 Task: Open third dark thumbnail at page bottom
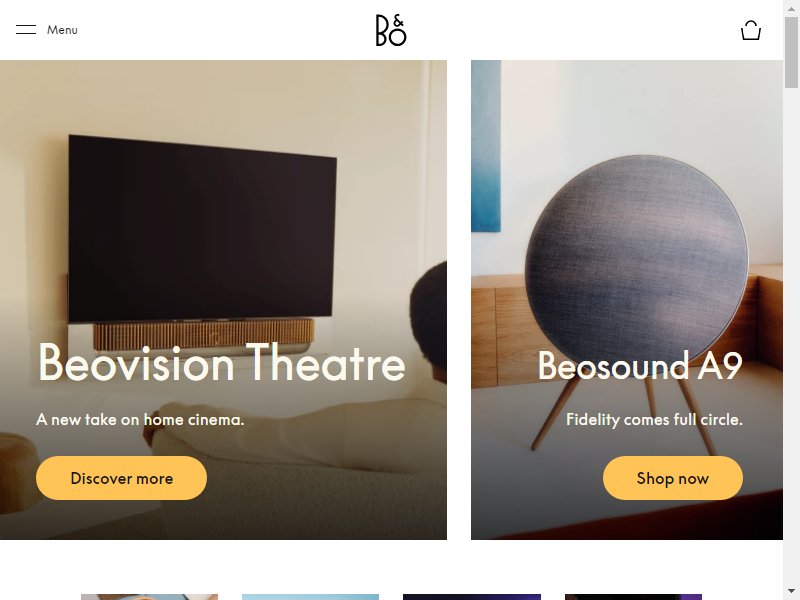click(472, 597)
